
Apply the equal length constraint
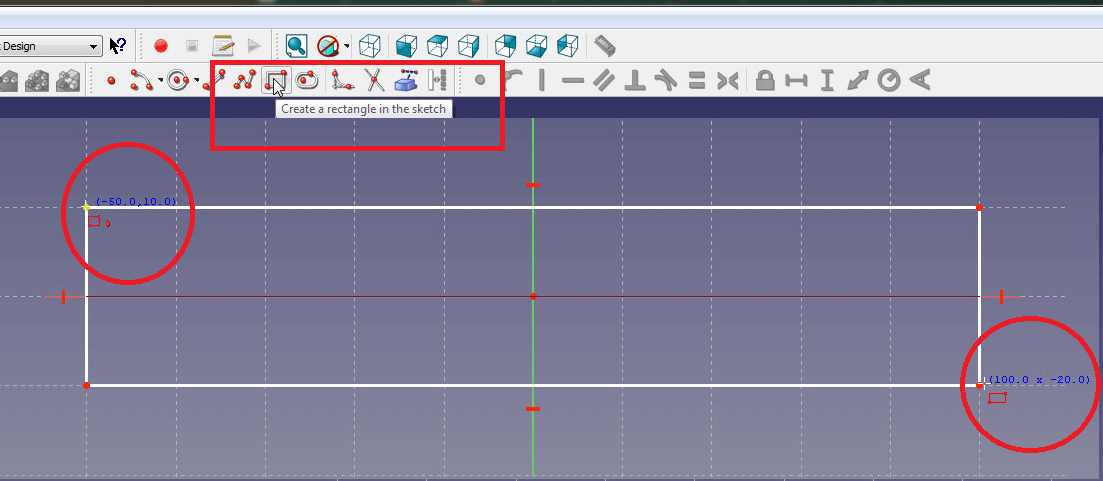click(x=697, y=80)
